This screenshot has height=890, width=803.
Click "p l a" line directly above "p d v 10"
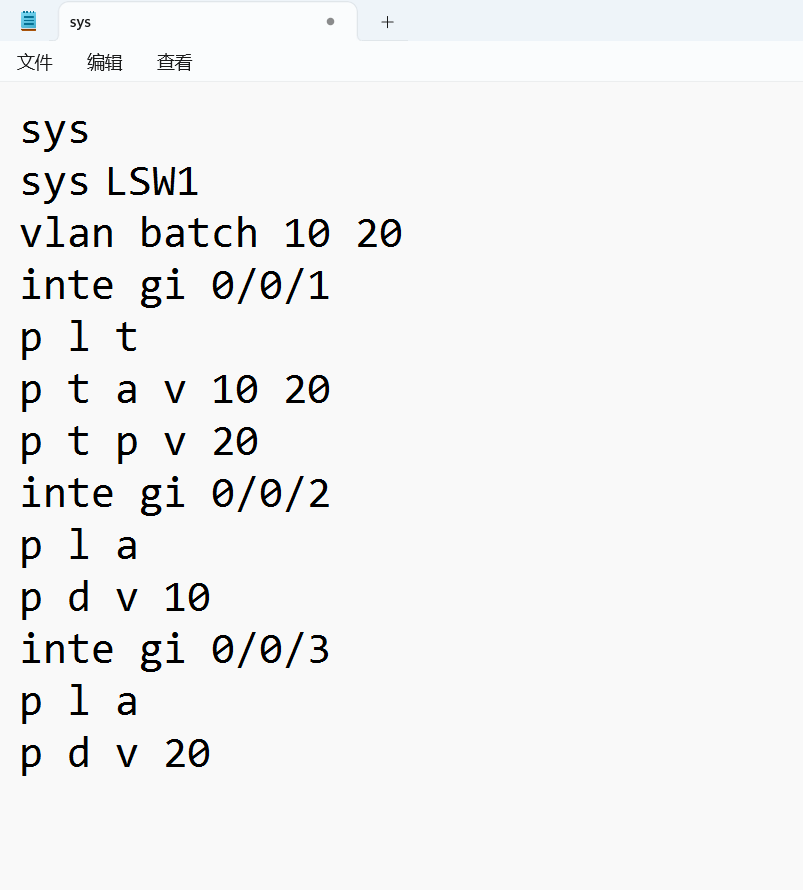79,547
